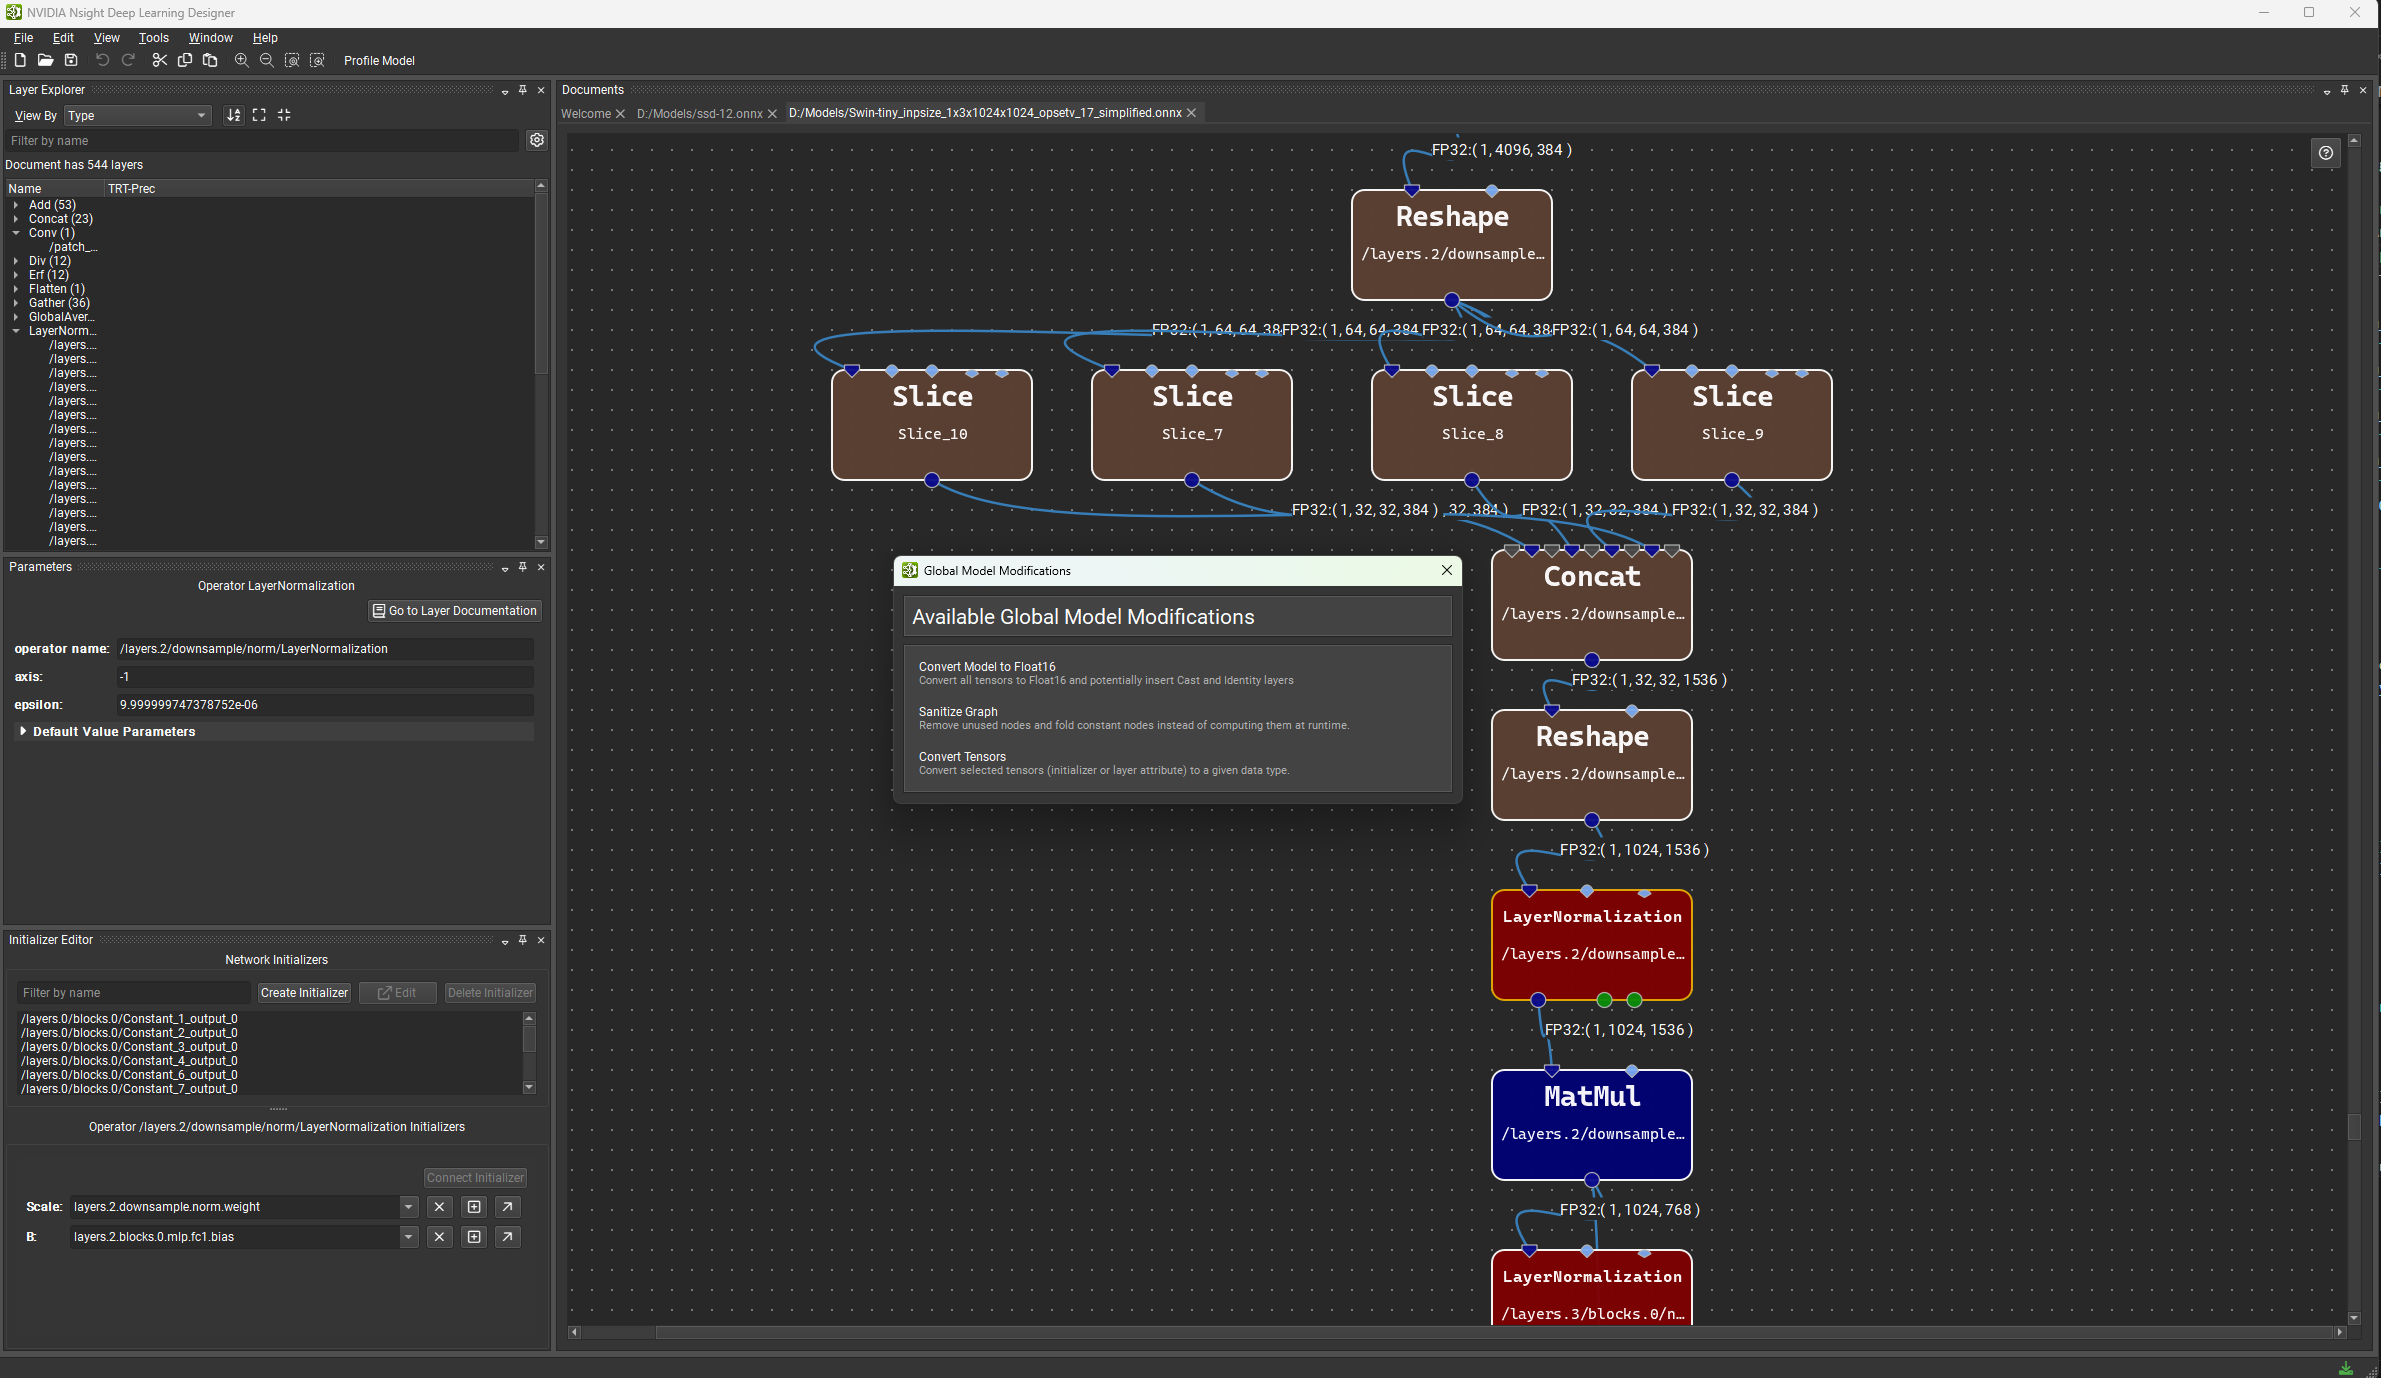Switch to the ssd-12.onnx document tab
Viewport: 2381px width, 1378px height.
(x=699, y=114)
